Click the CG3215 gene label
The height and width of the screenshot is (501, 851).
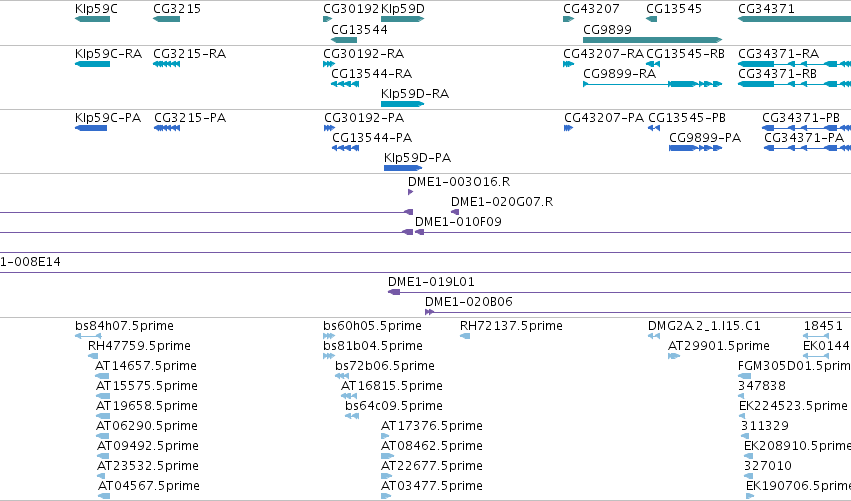[177, 9]
